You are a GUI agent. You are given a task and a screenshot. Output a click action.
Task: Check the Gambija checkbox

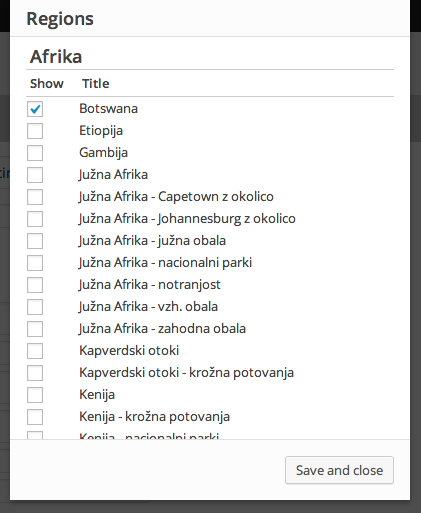click(35, 153)
